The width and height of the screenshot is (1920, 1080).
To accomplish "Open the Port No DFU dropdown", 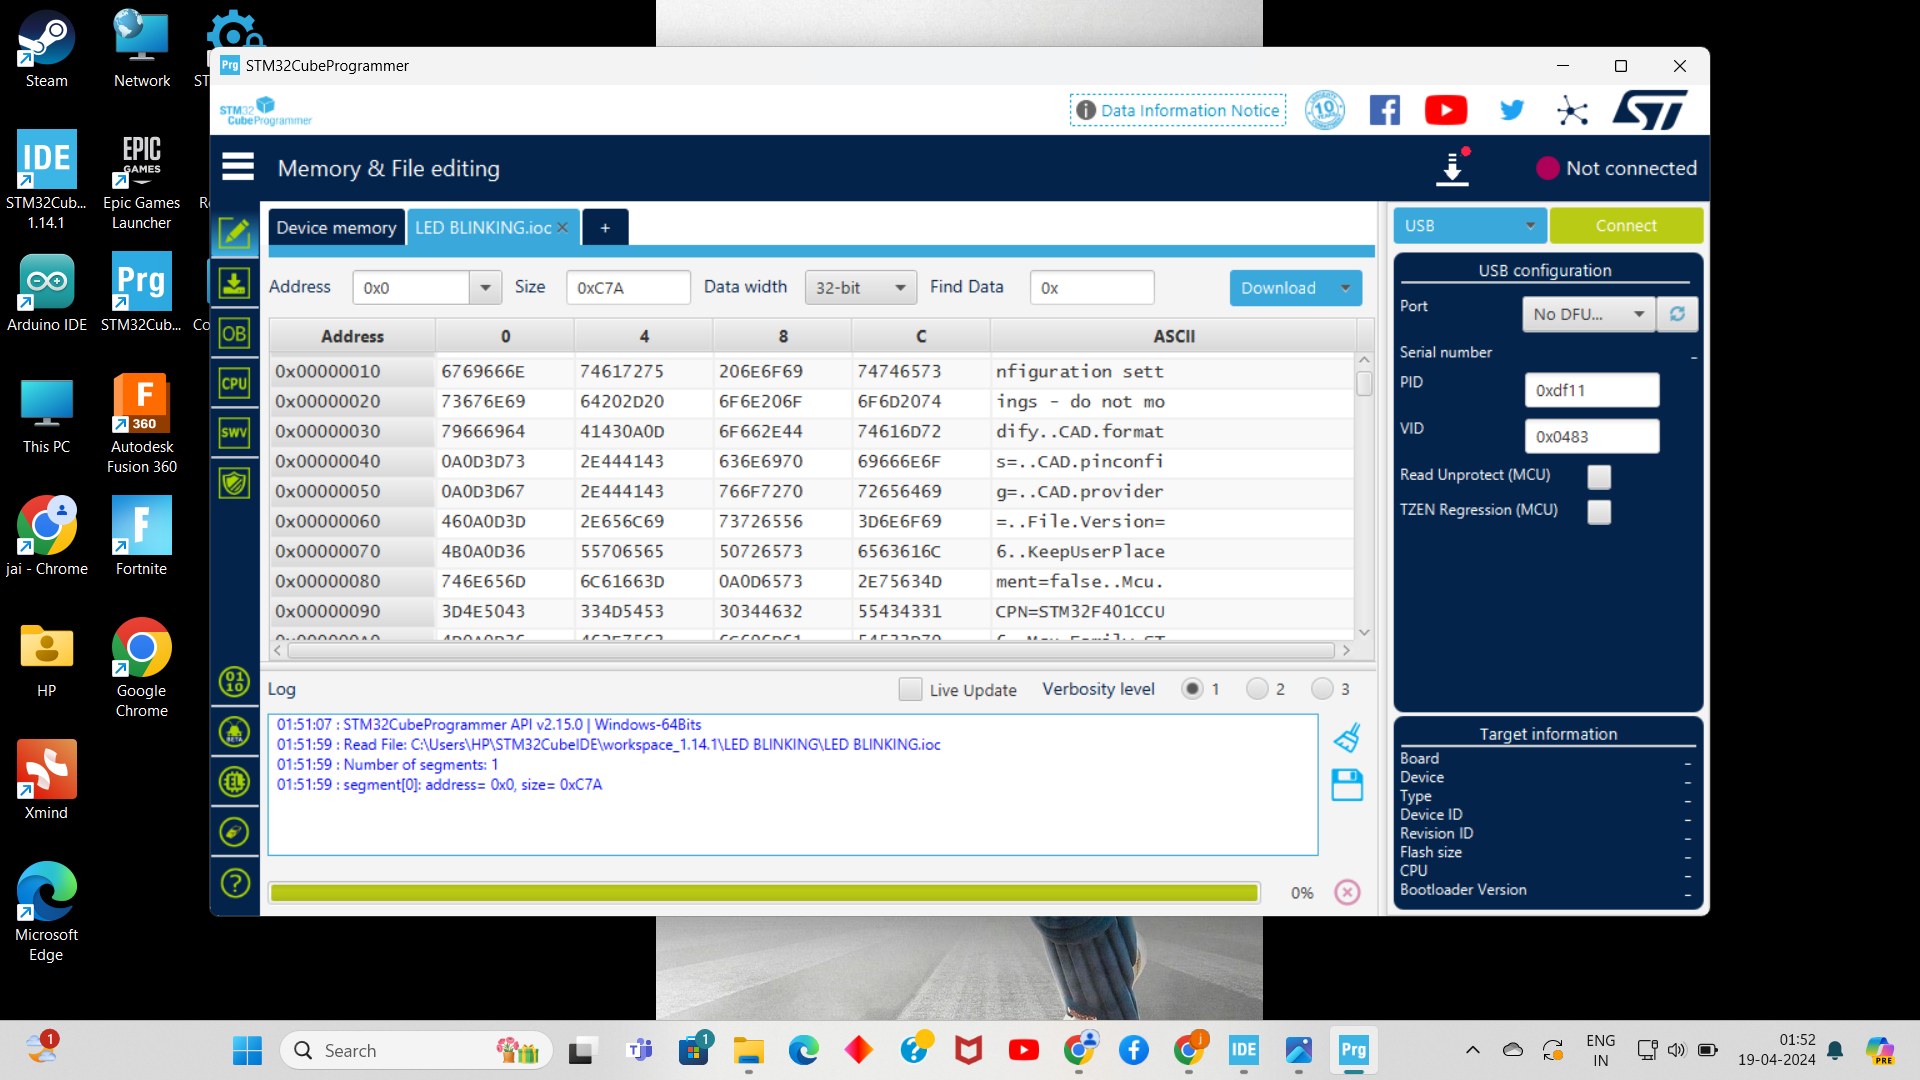I will pos(1588,314).
